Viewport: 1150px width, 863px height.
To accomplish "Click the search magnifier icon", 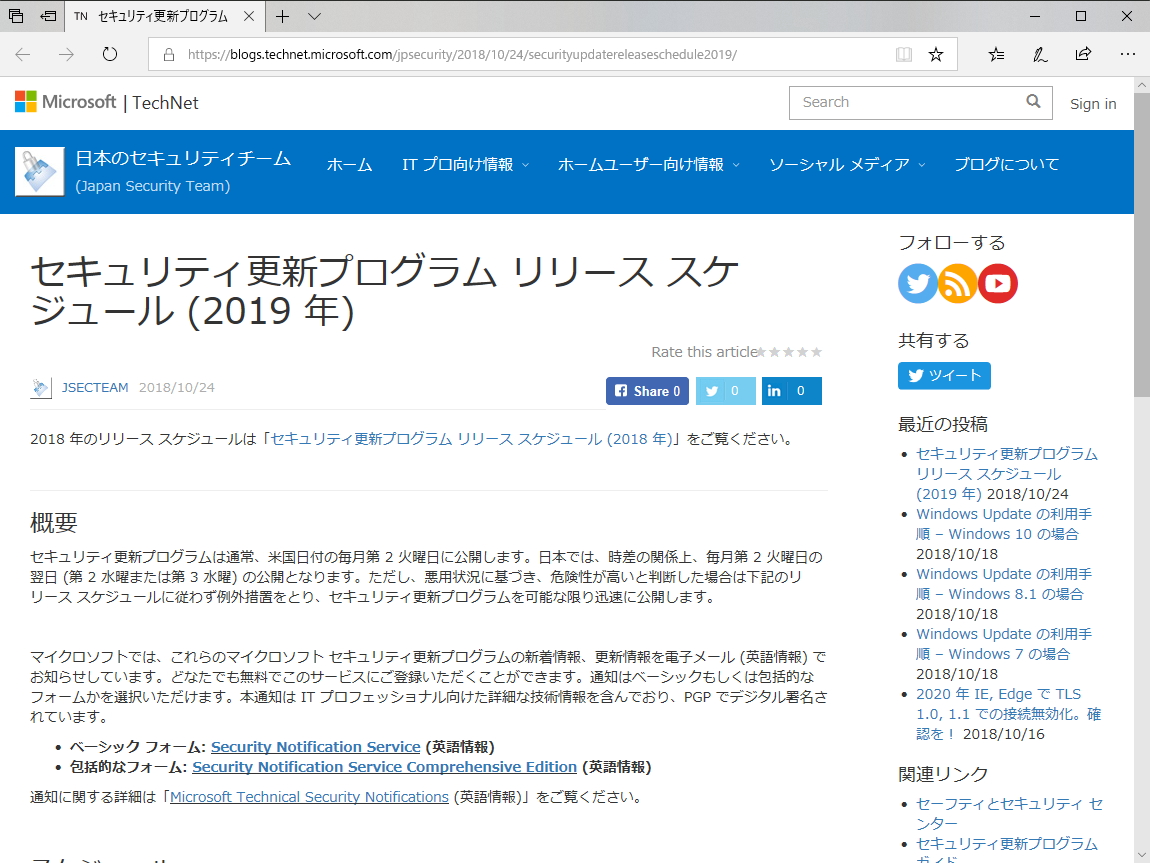I will (1033, 102).
